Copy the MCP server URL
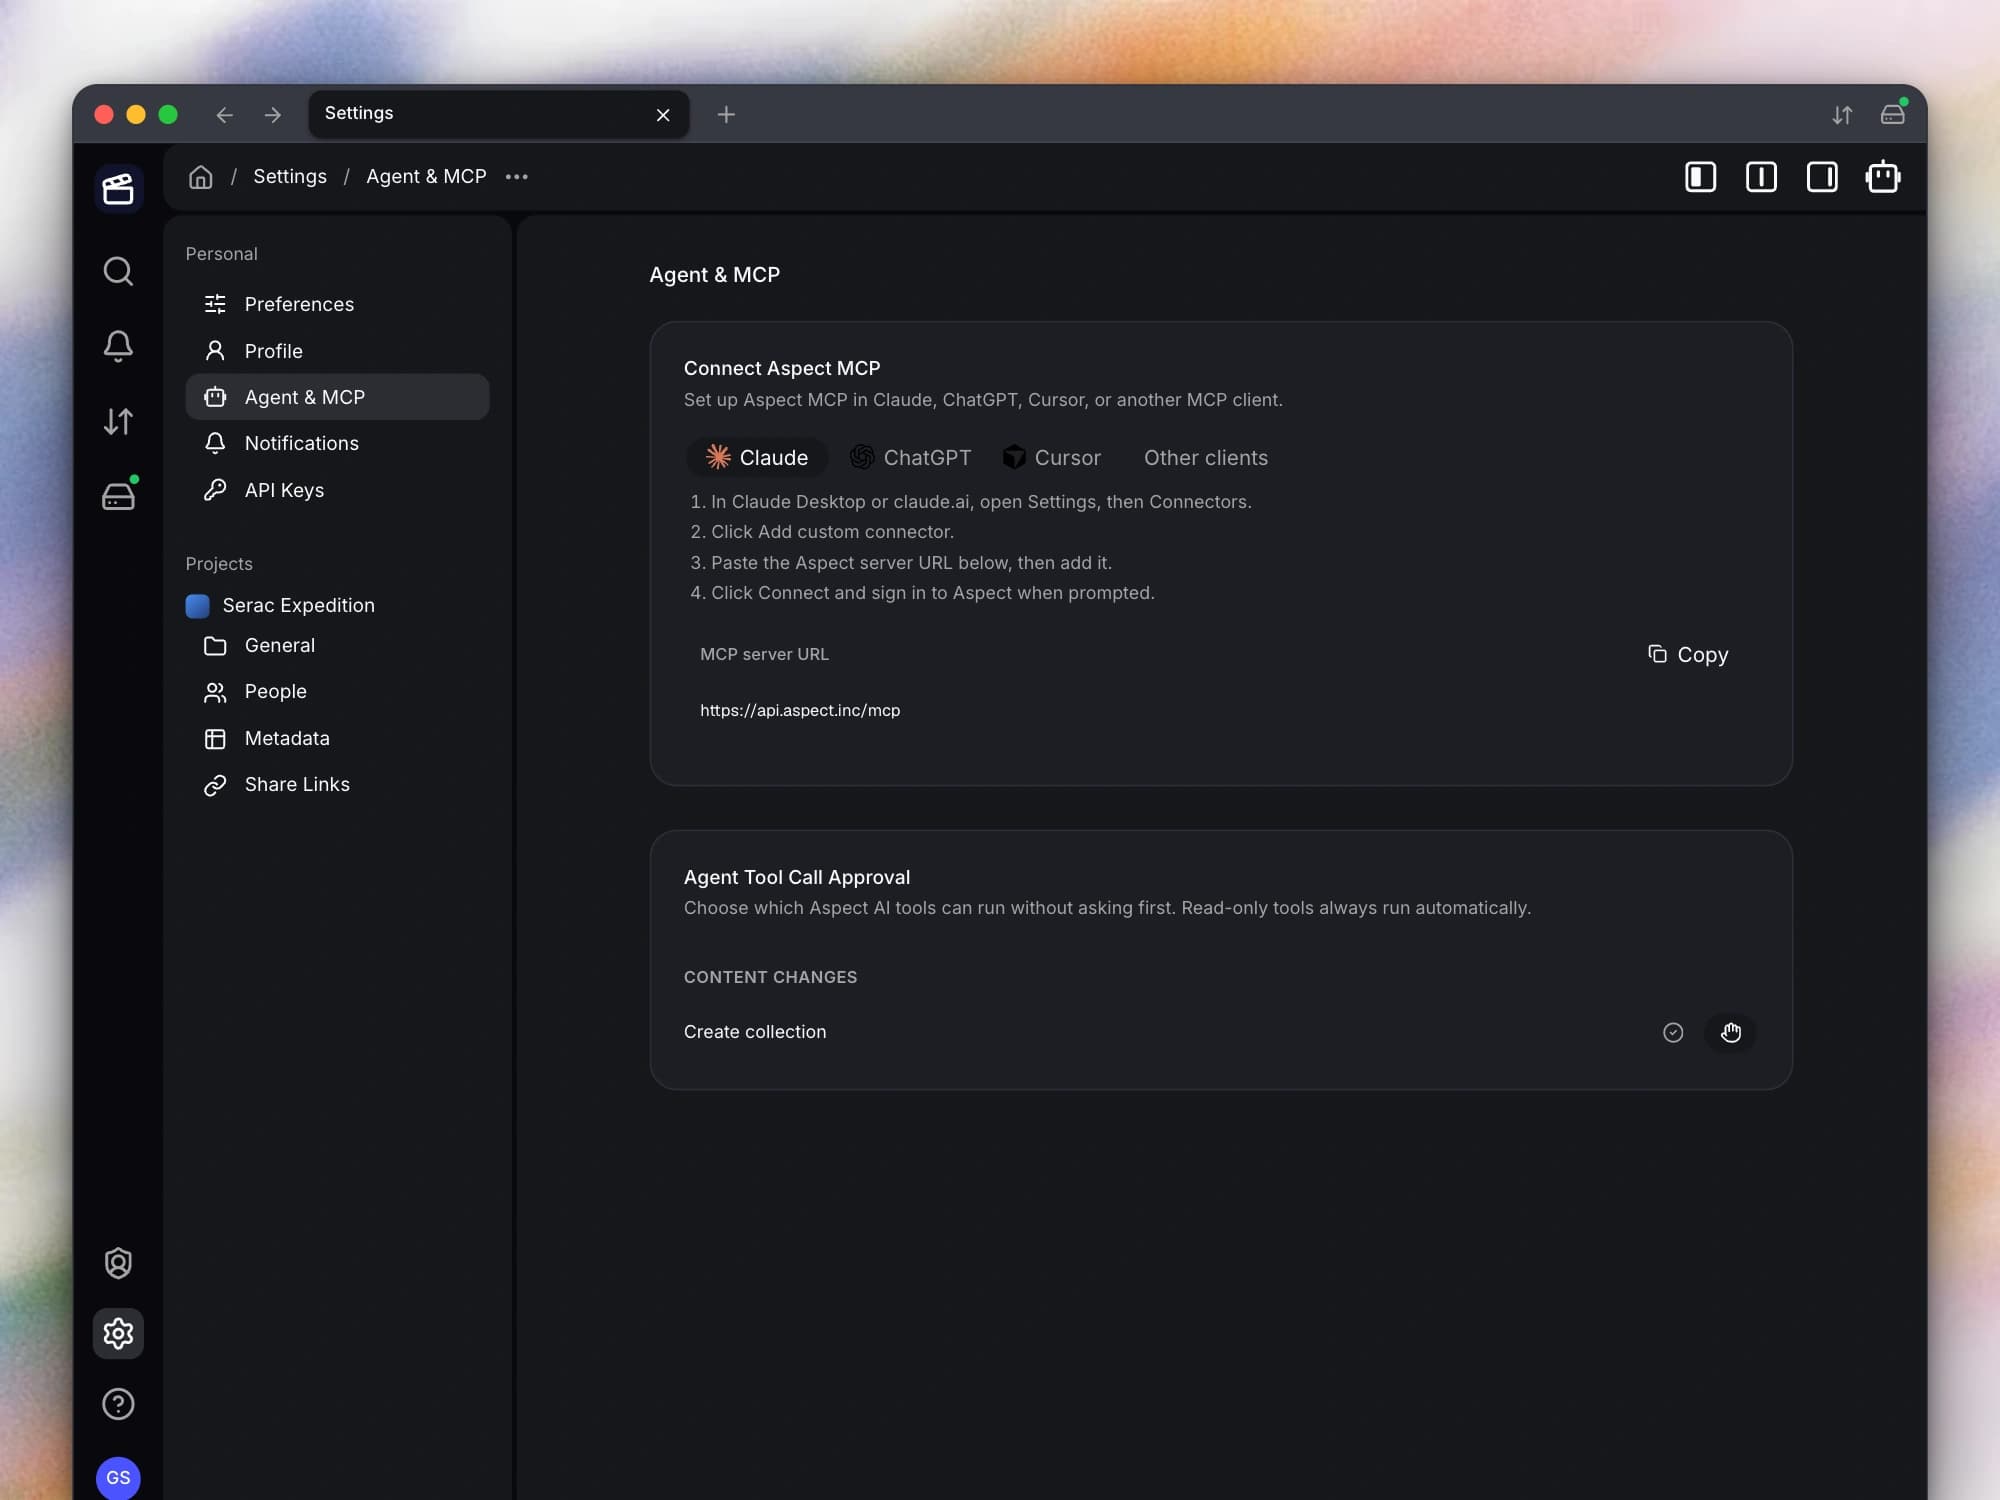 [1688, 654]
